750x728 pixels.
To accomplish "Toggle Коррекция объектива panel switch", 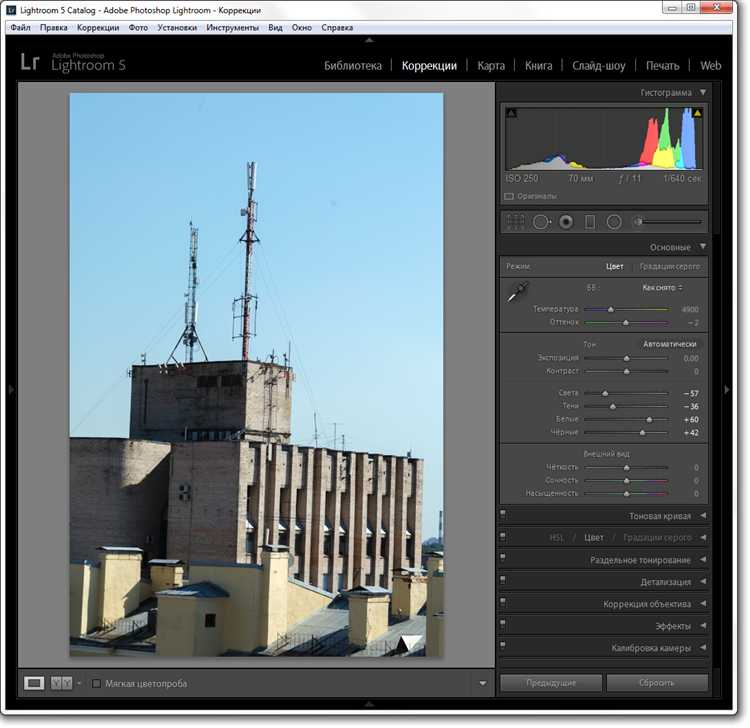I will click(503, 602).
